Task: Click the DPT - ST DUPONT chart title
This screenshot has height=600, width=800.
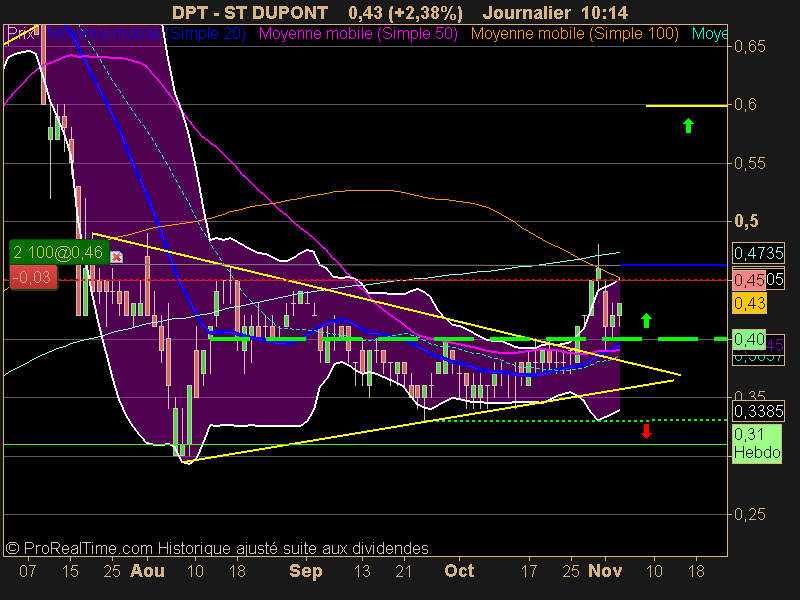Action: pos(249,12)
